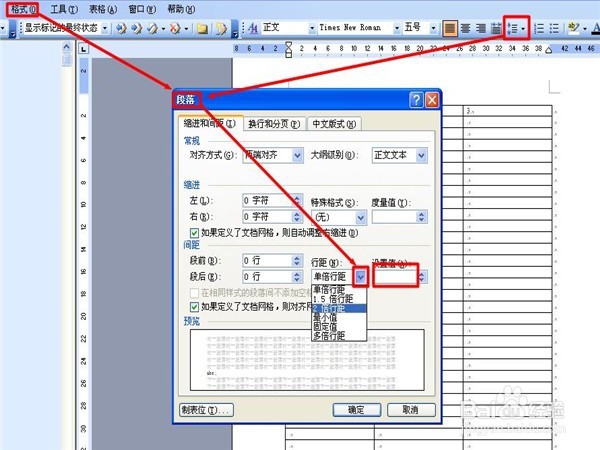Open the 行距 dropdown arrow

[x=360, y=277]
